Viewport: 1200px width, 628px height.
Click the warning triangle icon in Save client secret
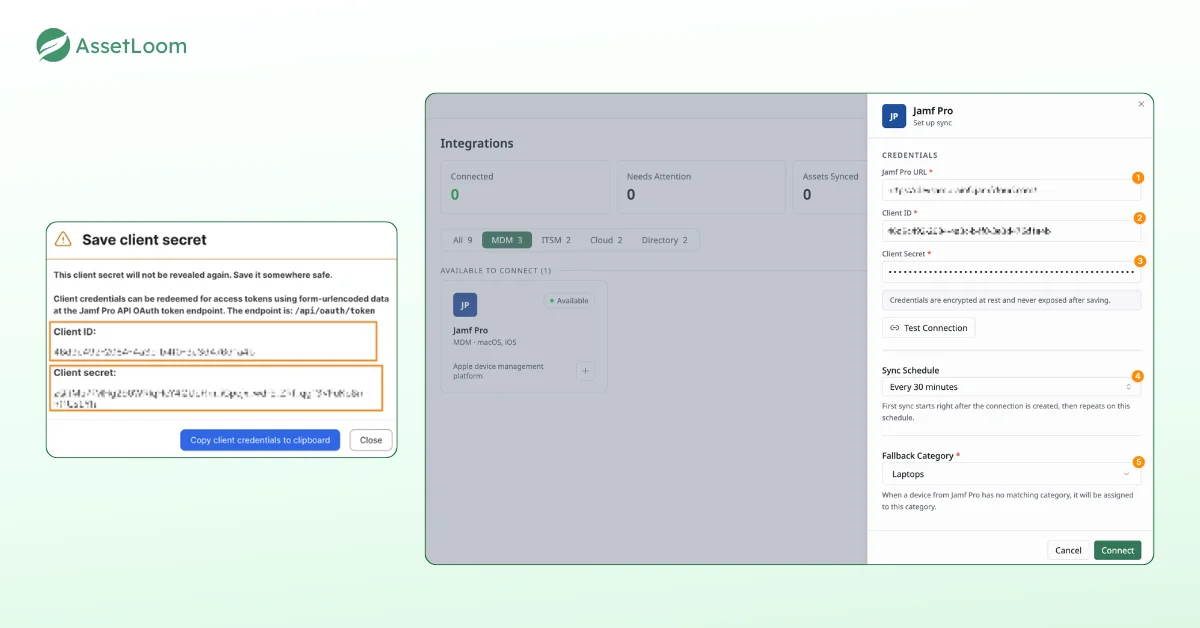point(63,239)
